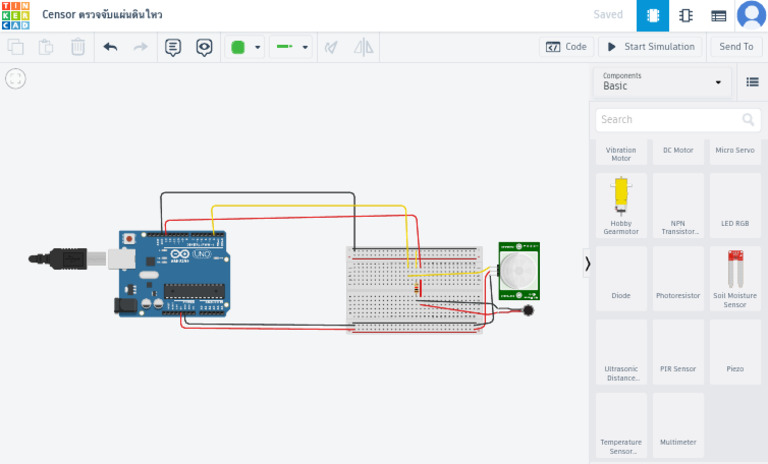Viewport: 768px width, 464px height.
Task: Switch to Component list view tab
Action: coord(719,16)
